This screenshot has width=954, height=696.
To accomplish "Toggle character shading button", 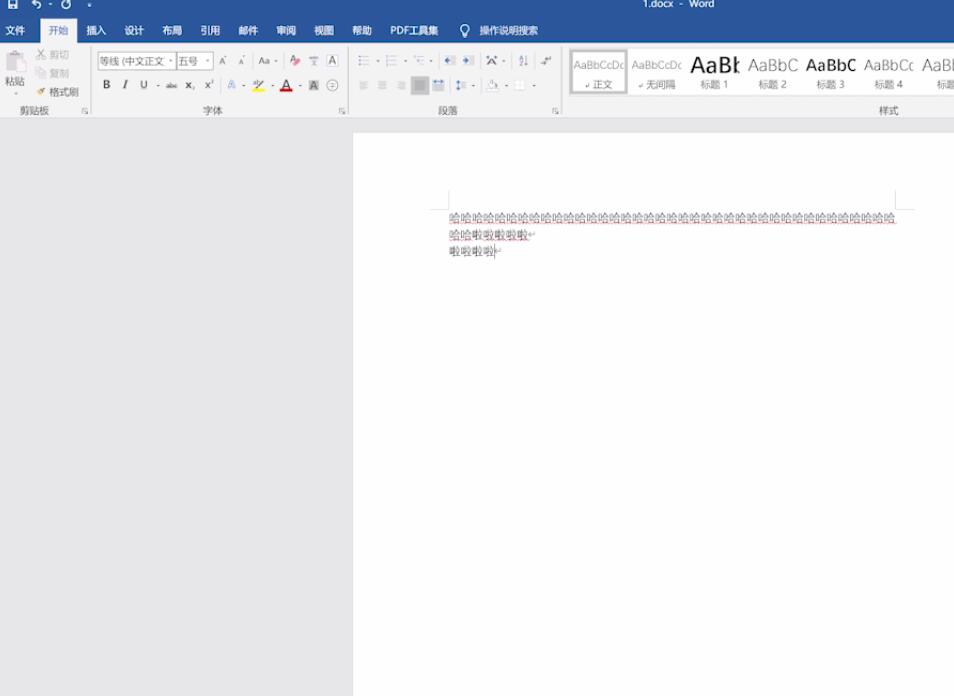I will tap(314, 86).
